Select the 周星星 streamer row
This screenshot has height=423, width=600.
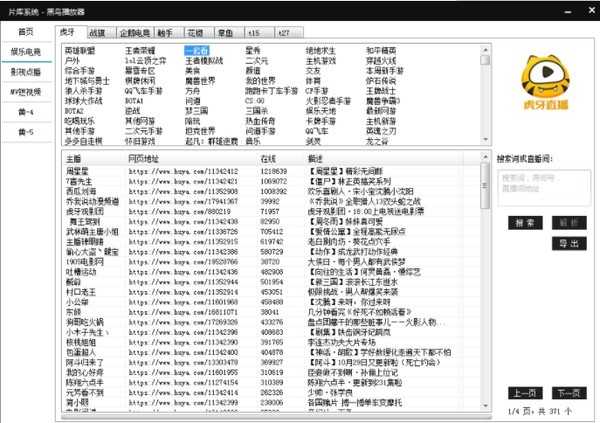pos(271,171)
